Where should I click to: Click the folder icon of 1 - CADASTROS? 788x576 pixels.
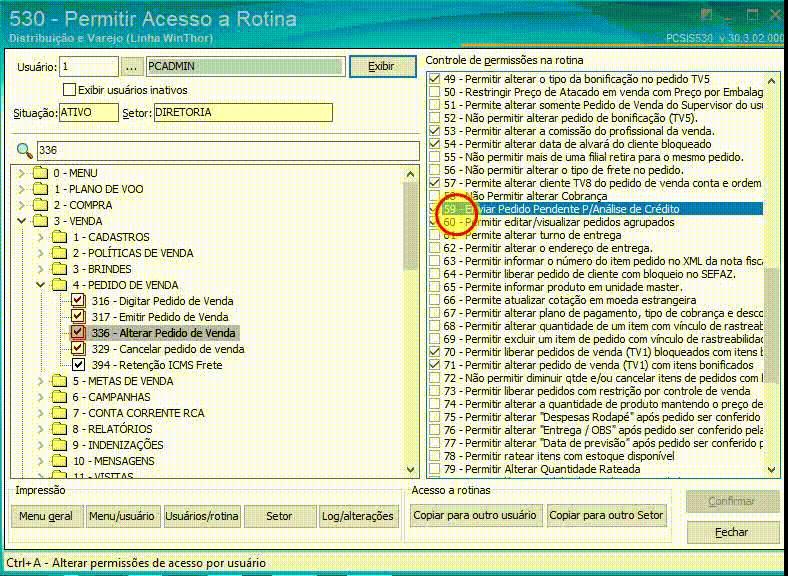tap(59, 237)
